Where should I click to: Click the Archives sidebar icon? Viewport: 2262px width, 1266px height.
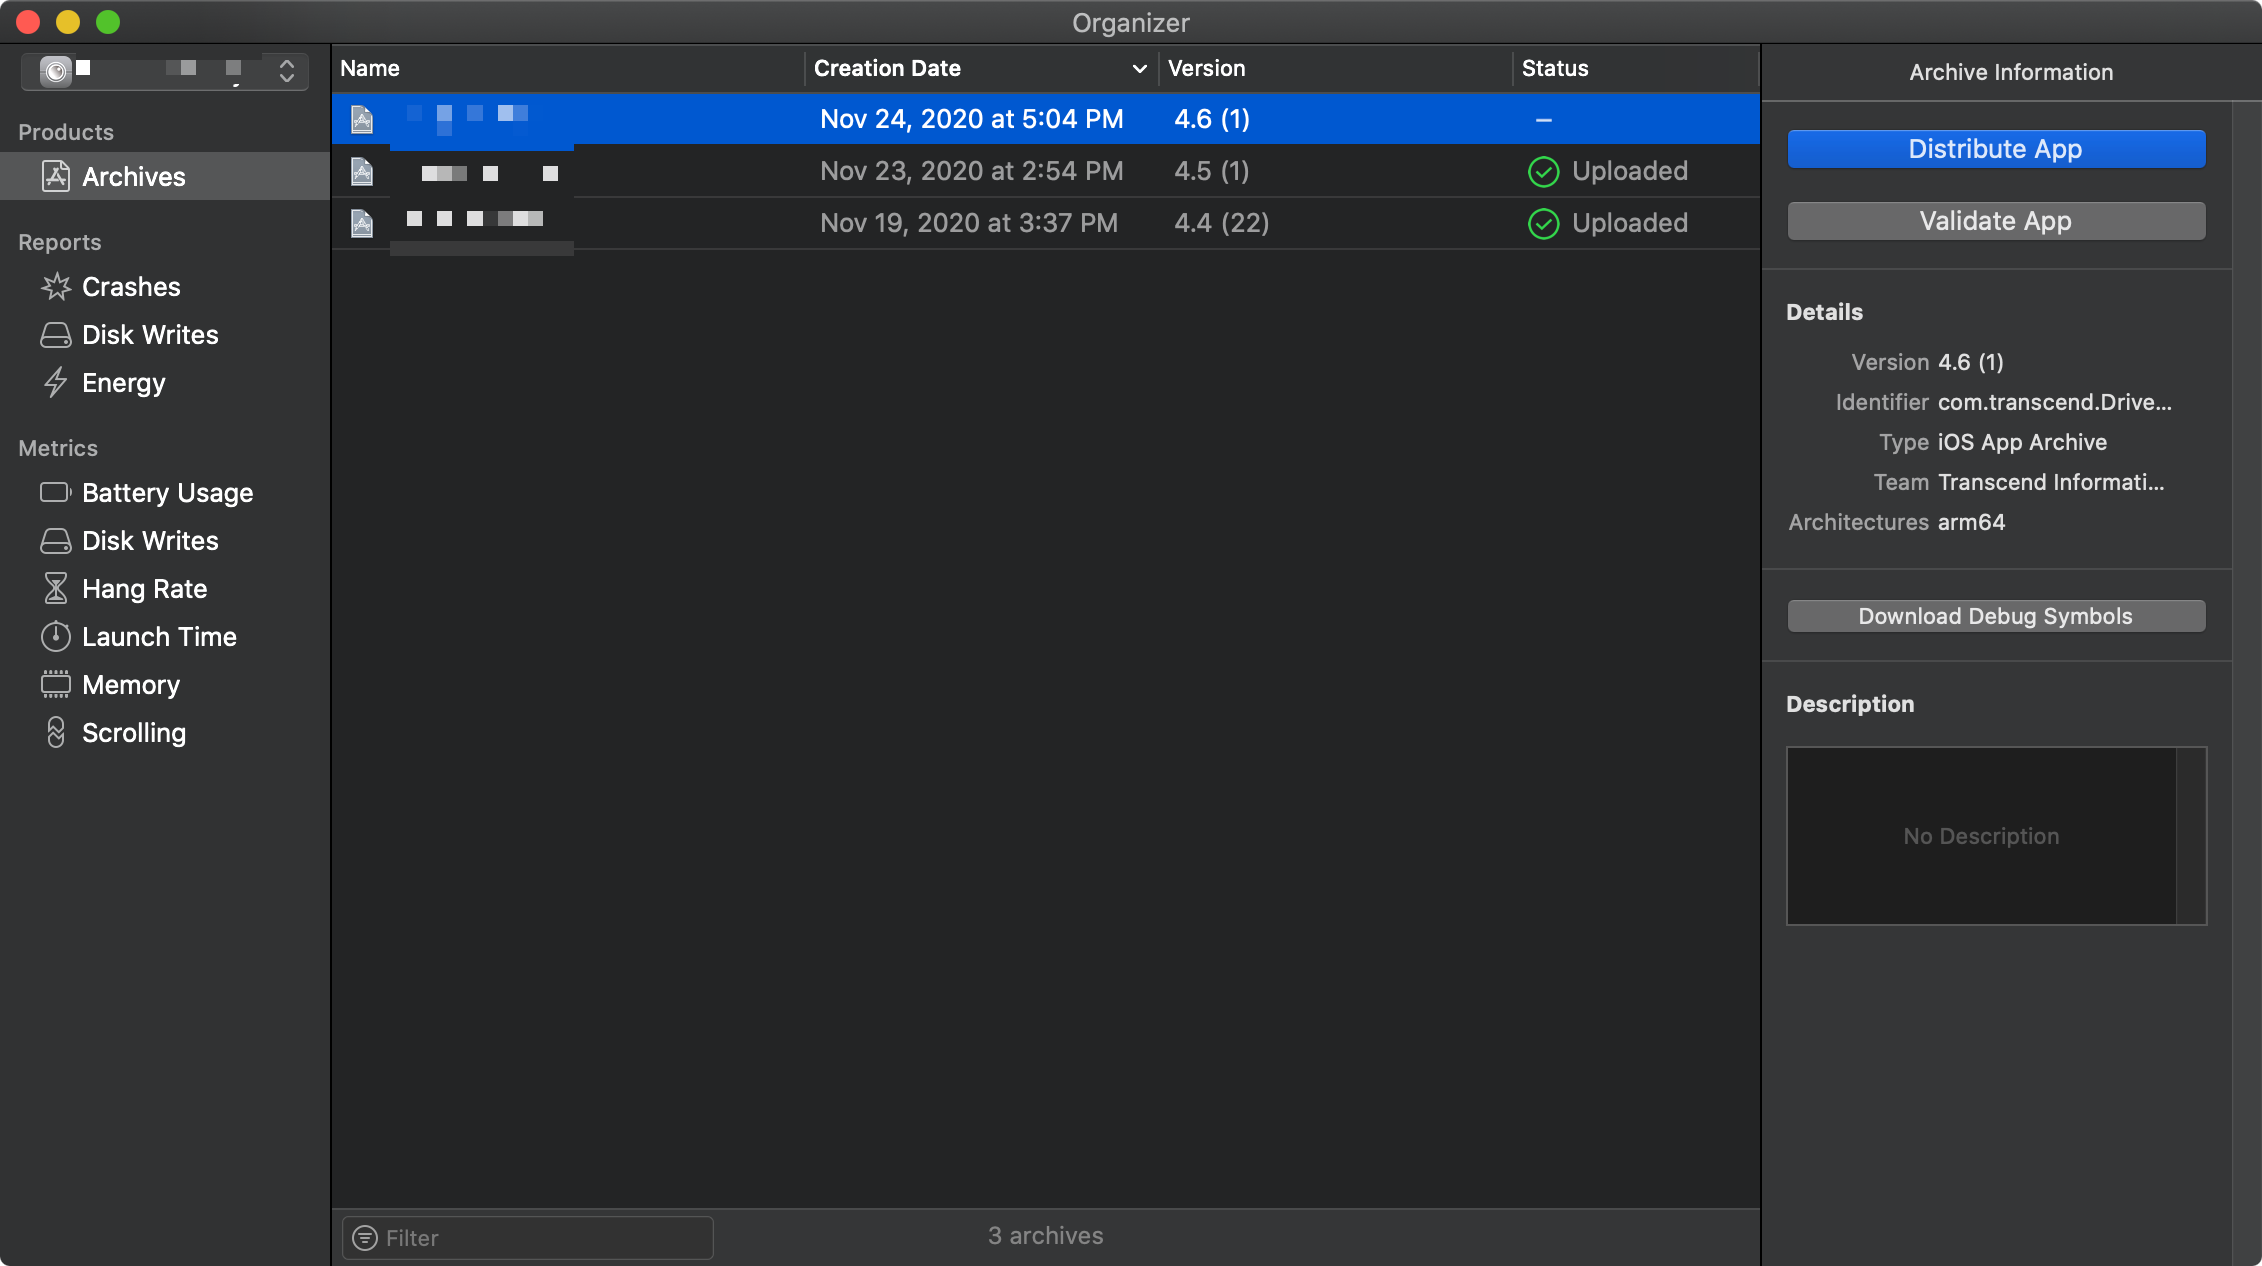(x=56, y=176)
